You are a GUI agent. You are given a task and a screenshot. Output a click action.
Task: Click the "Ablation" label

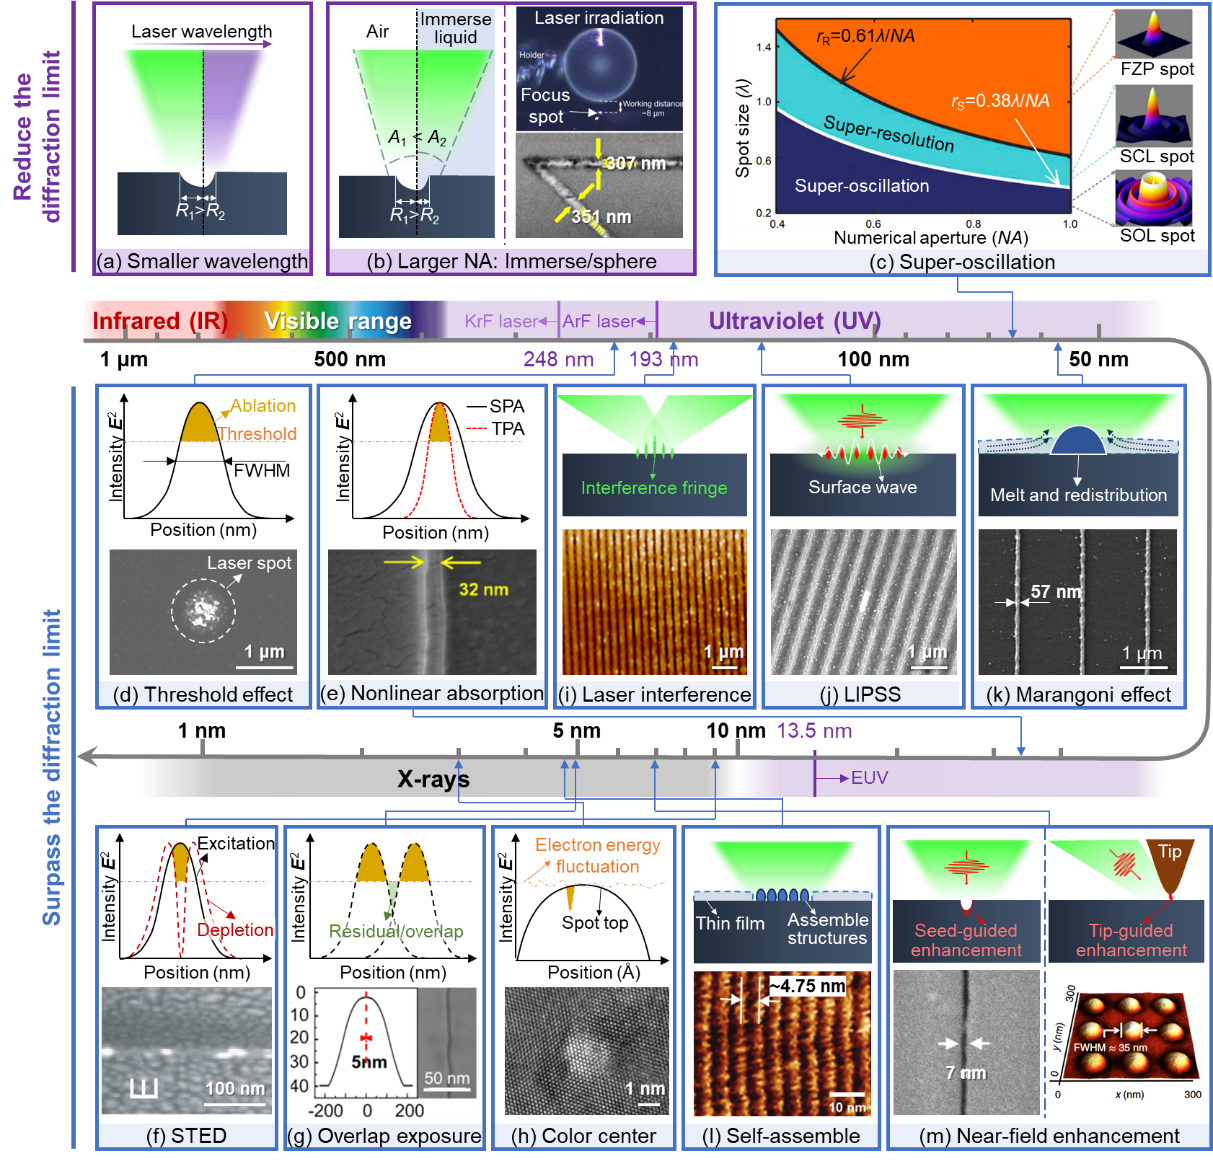click(x=263, y=406)
